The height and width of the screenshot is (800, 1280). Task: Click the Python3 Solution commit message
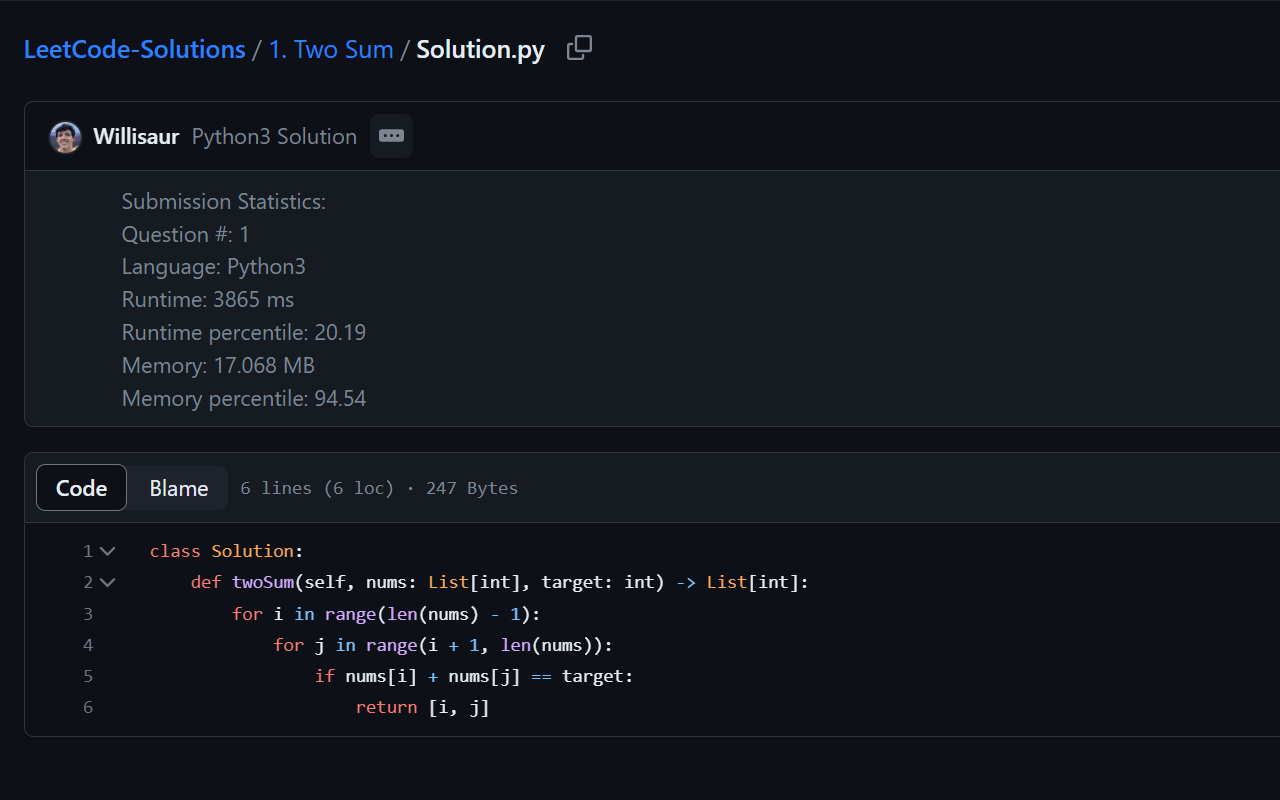(273, 136)
